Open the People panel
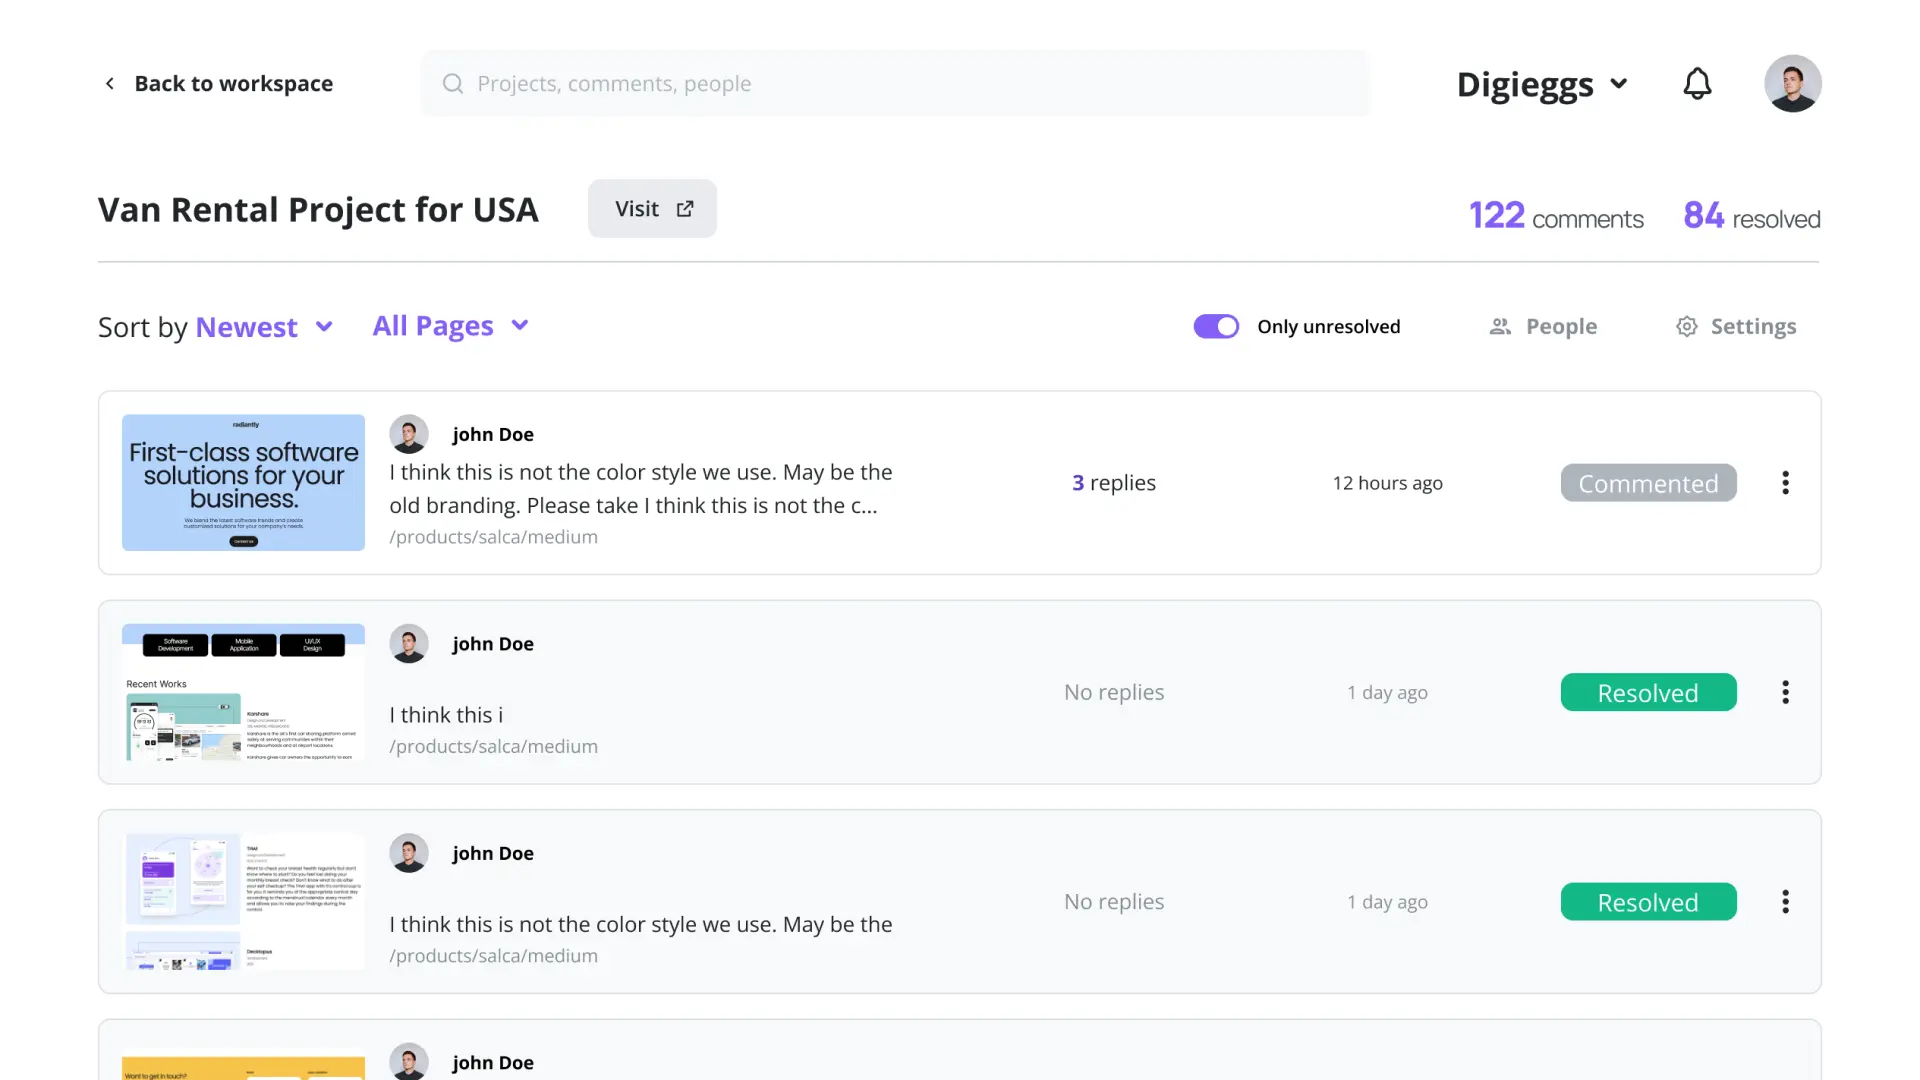This screenshot has width=1920, height=1080. [x=1543, y=327]
